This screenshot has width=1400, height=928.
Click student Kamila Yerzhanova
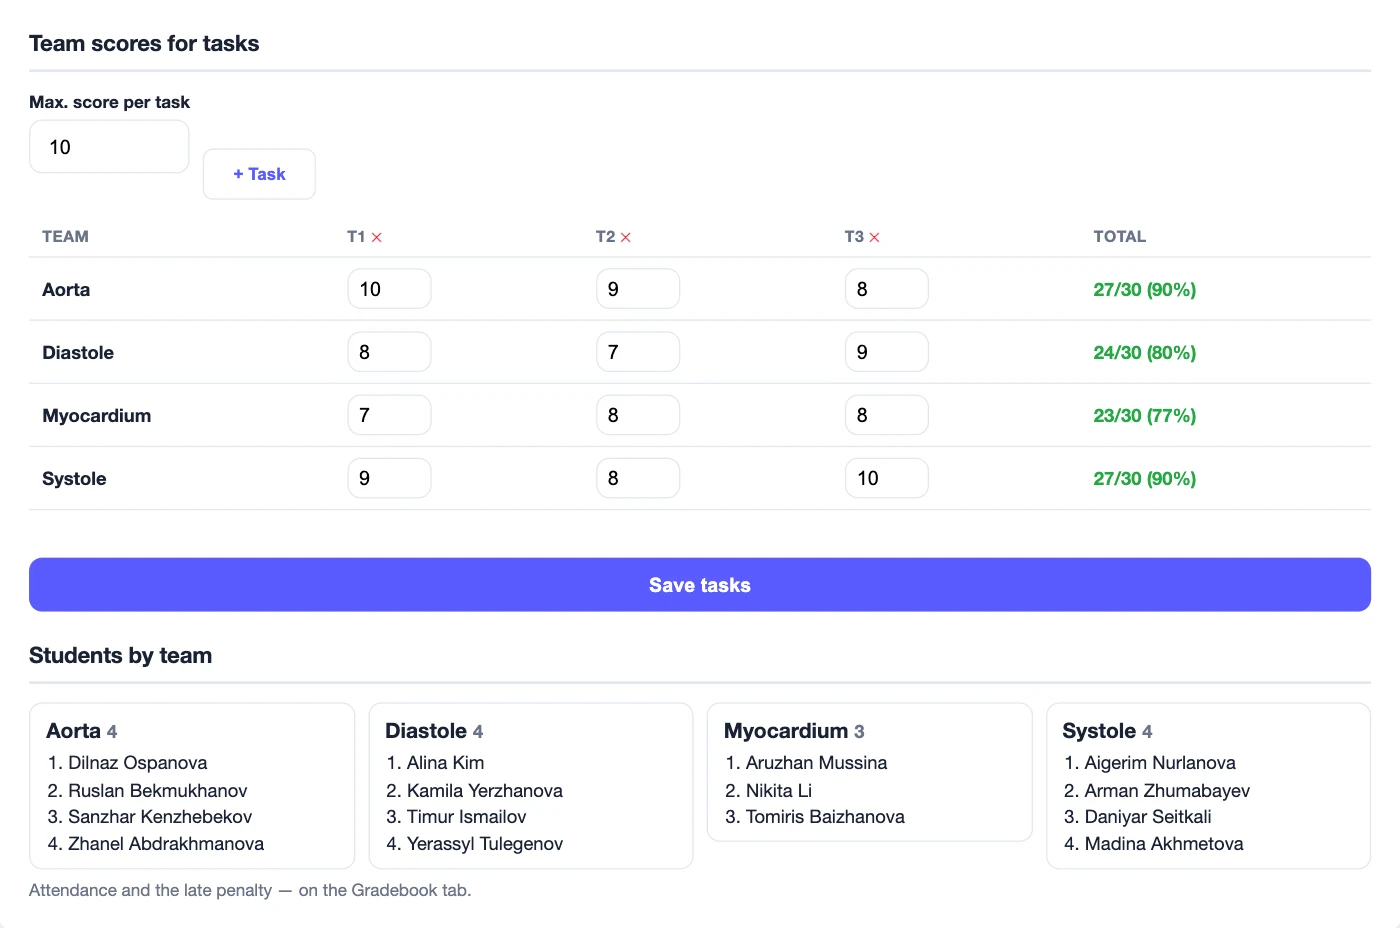click(x=485, y=791)
